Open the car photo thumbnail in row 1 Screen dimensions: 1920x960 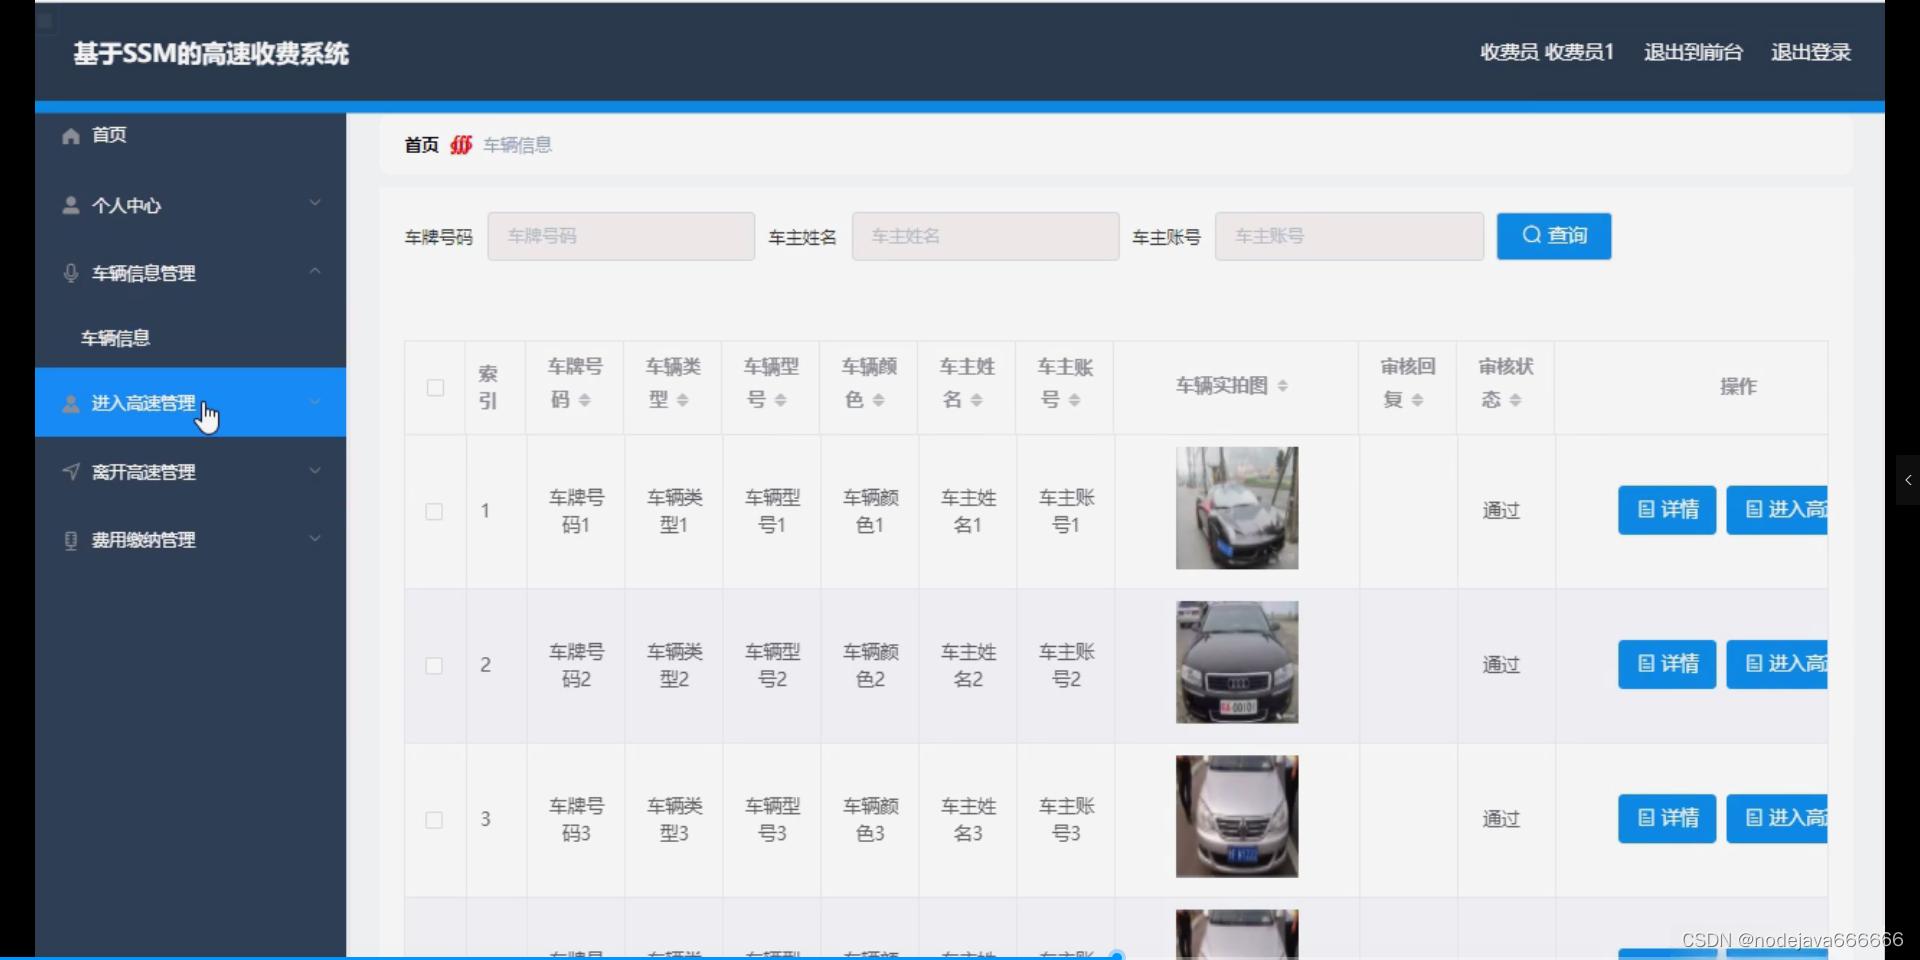1237,508
